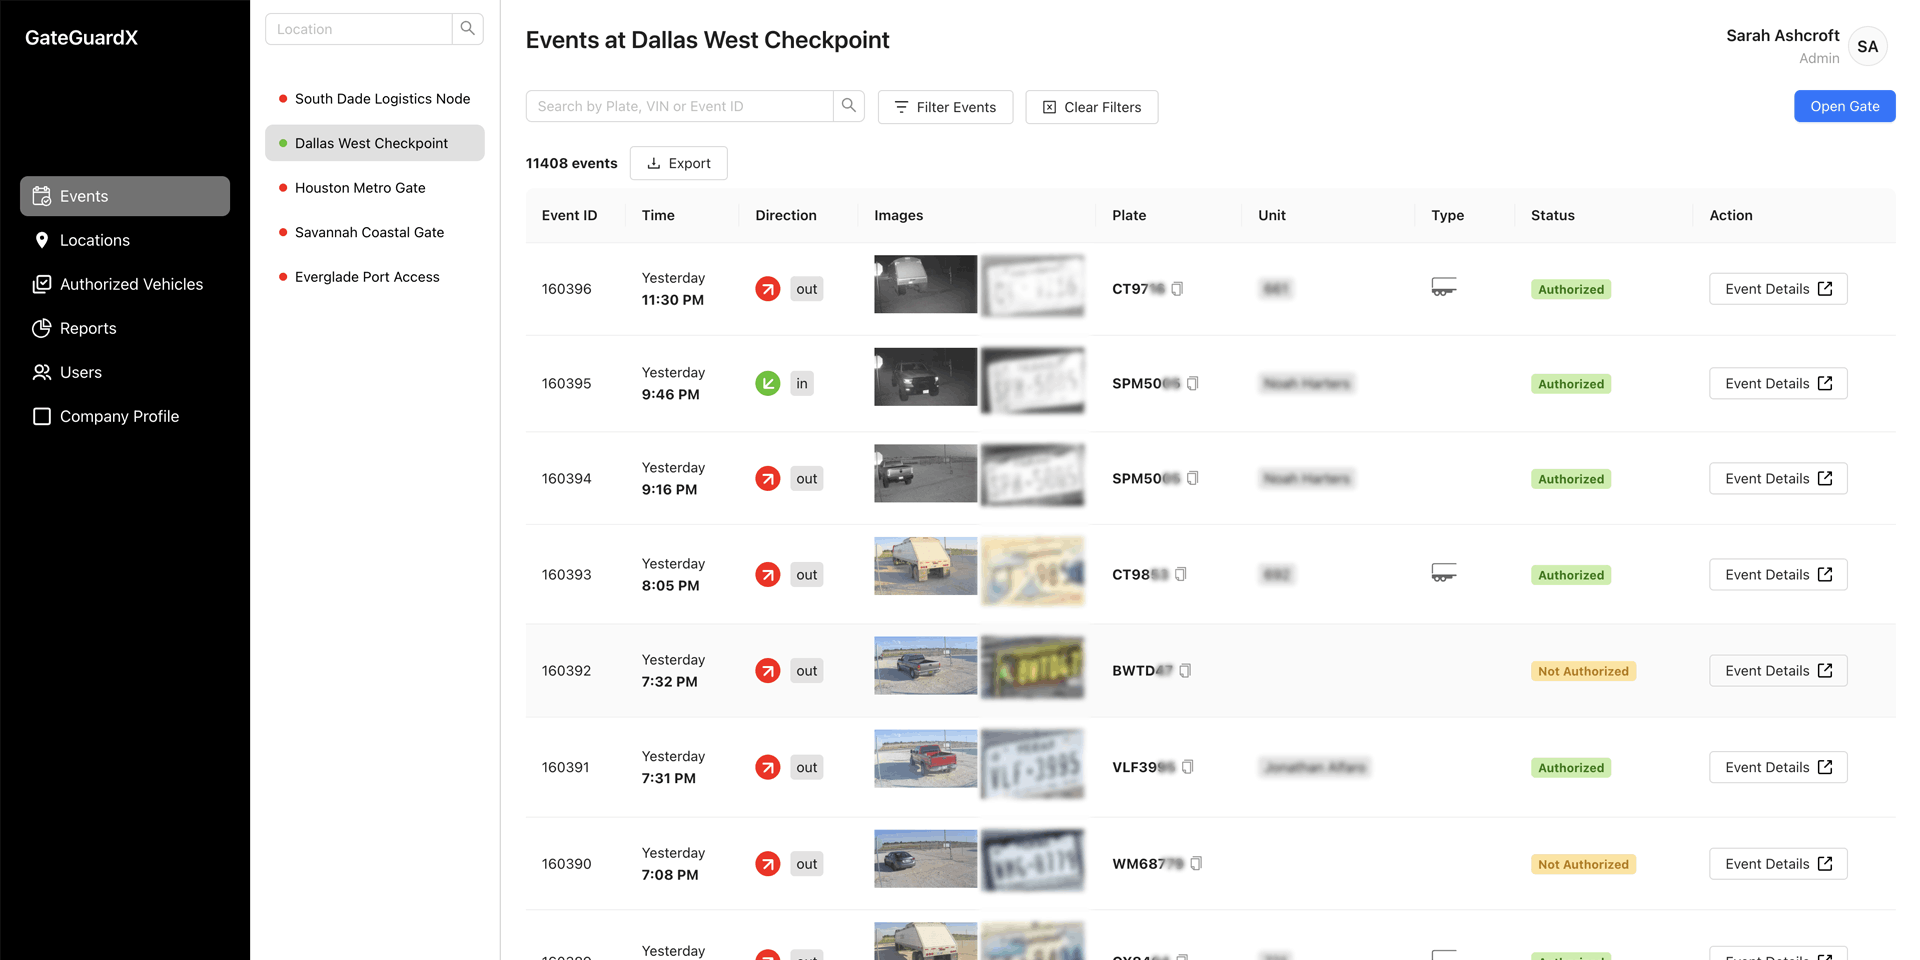Go to Authorized Vehicles in sidebar
This screenshot has width=1920, height=960.
pyautogui.click(x=131, y=284)
